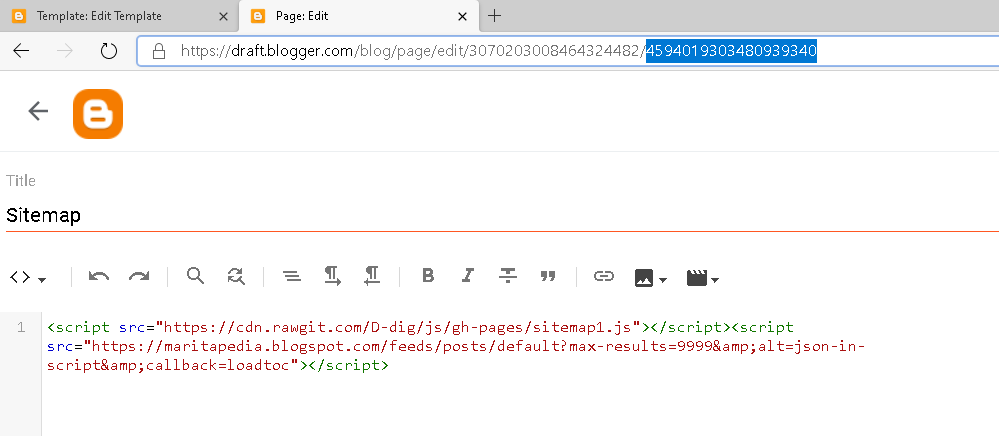Insert or edit a link
Screen dimensions: 999x436
pyautogui.click(x=603, y=276)
